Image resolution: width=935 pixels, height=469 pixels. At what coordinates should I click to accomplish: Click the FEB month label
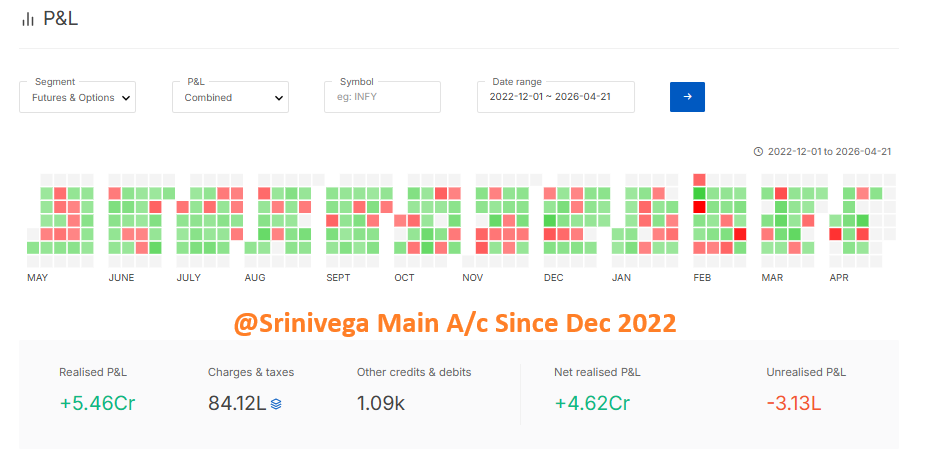coord(702,278)
